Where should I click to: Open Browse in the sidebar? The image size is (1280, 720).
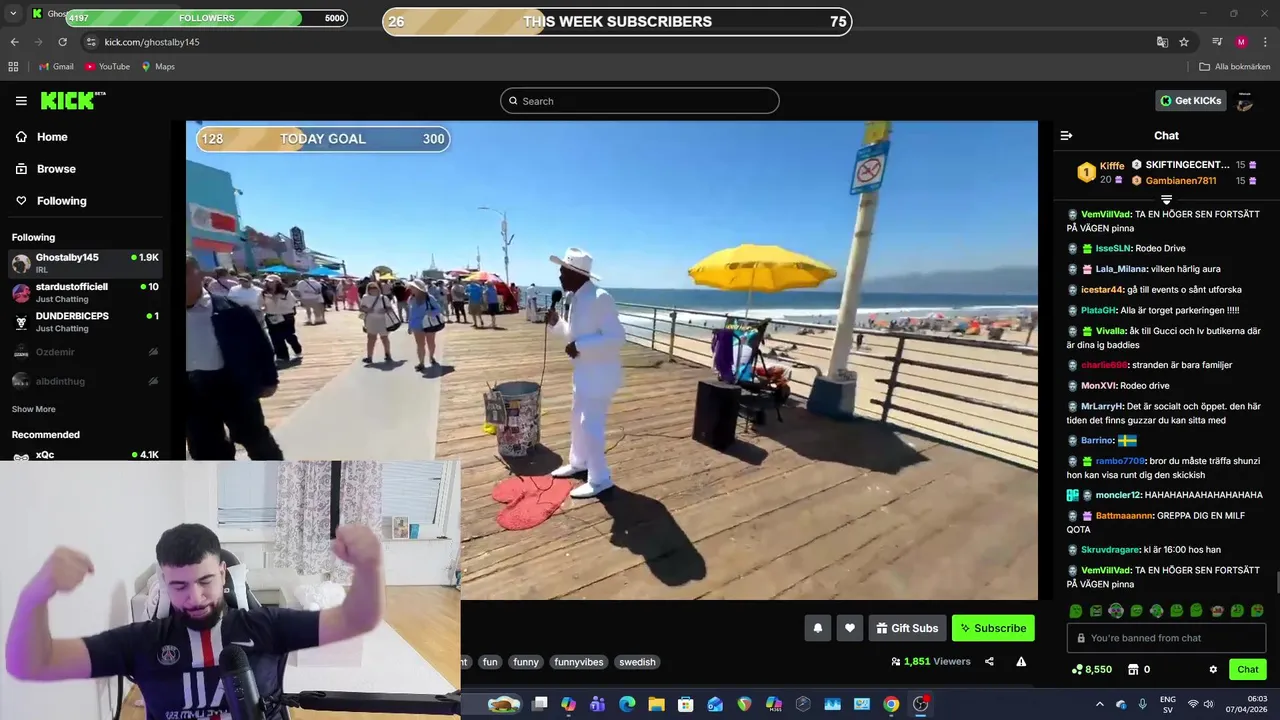pyautogui.click(x=85, y=169)
